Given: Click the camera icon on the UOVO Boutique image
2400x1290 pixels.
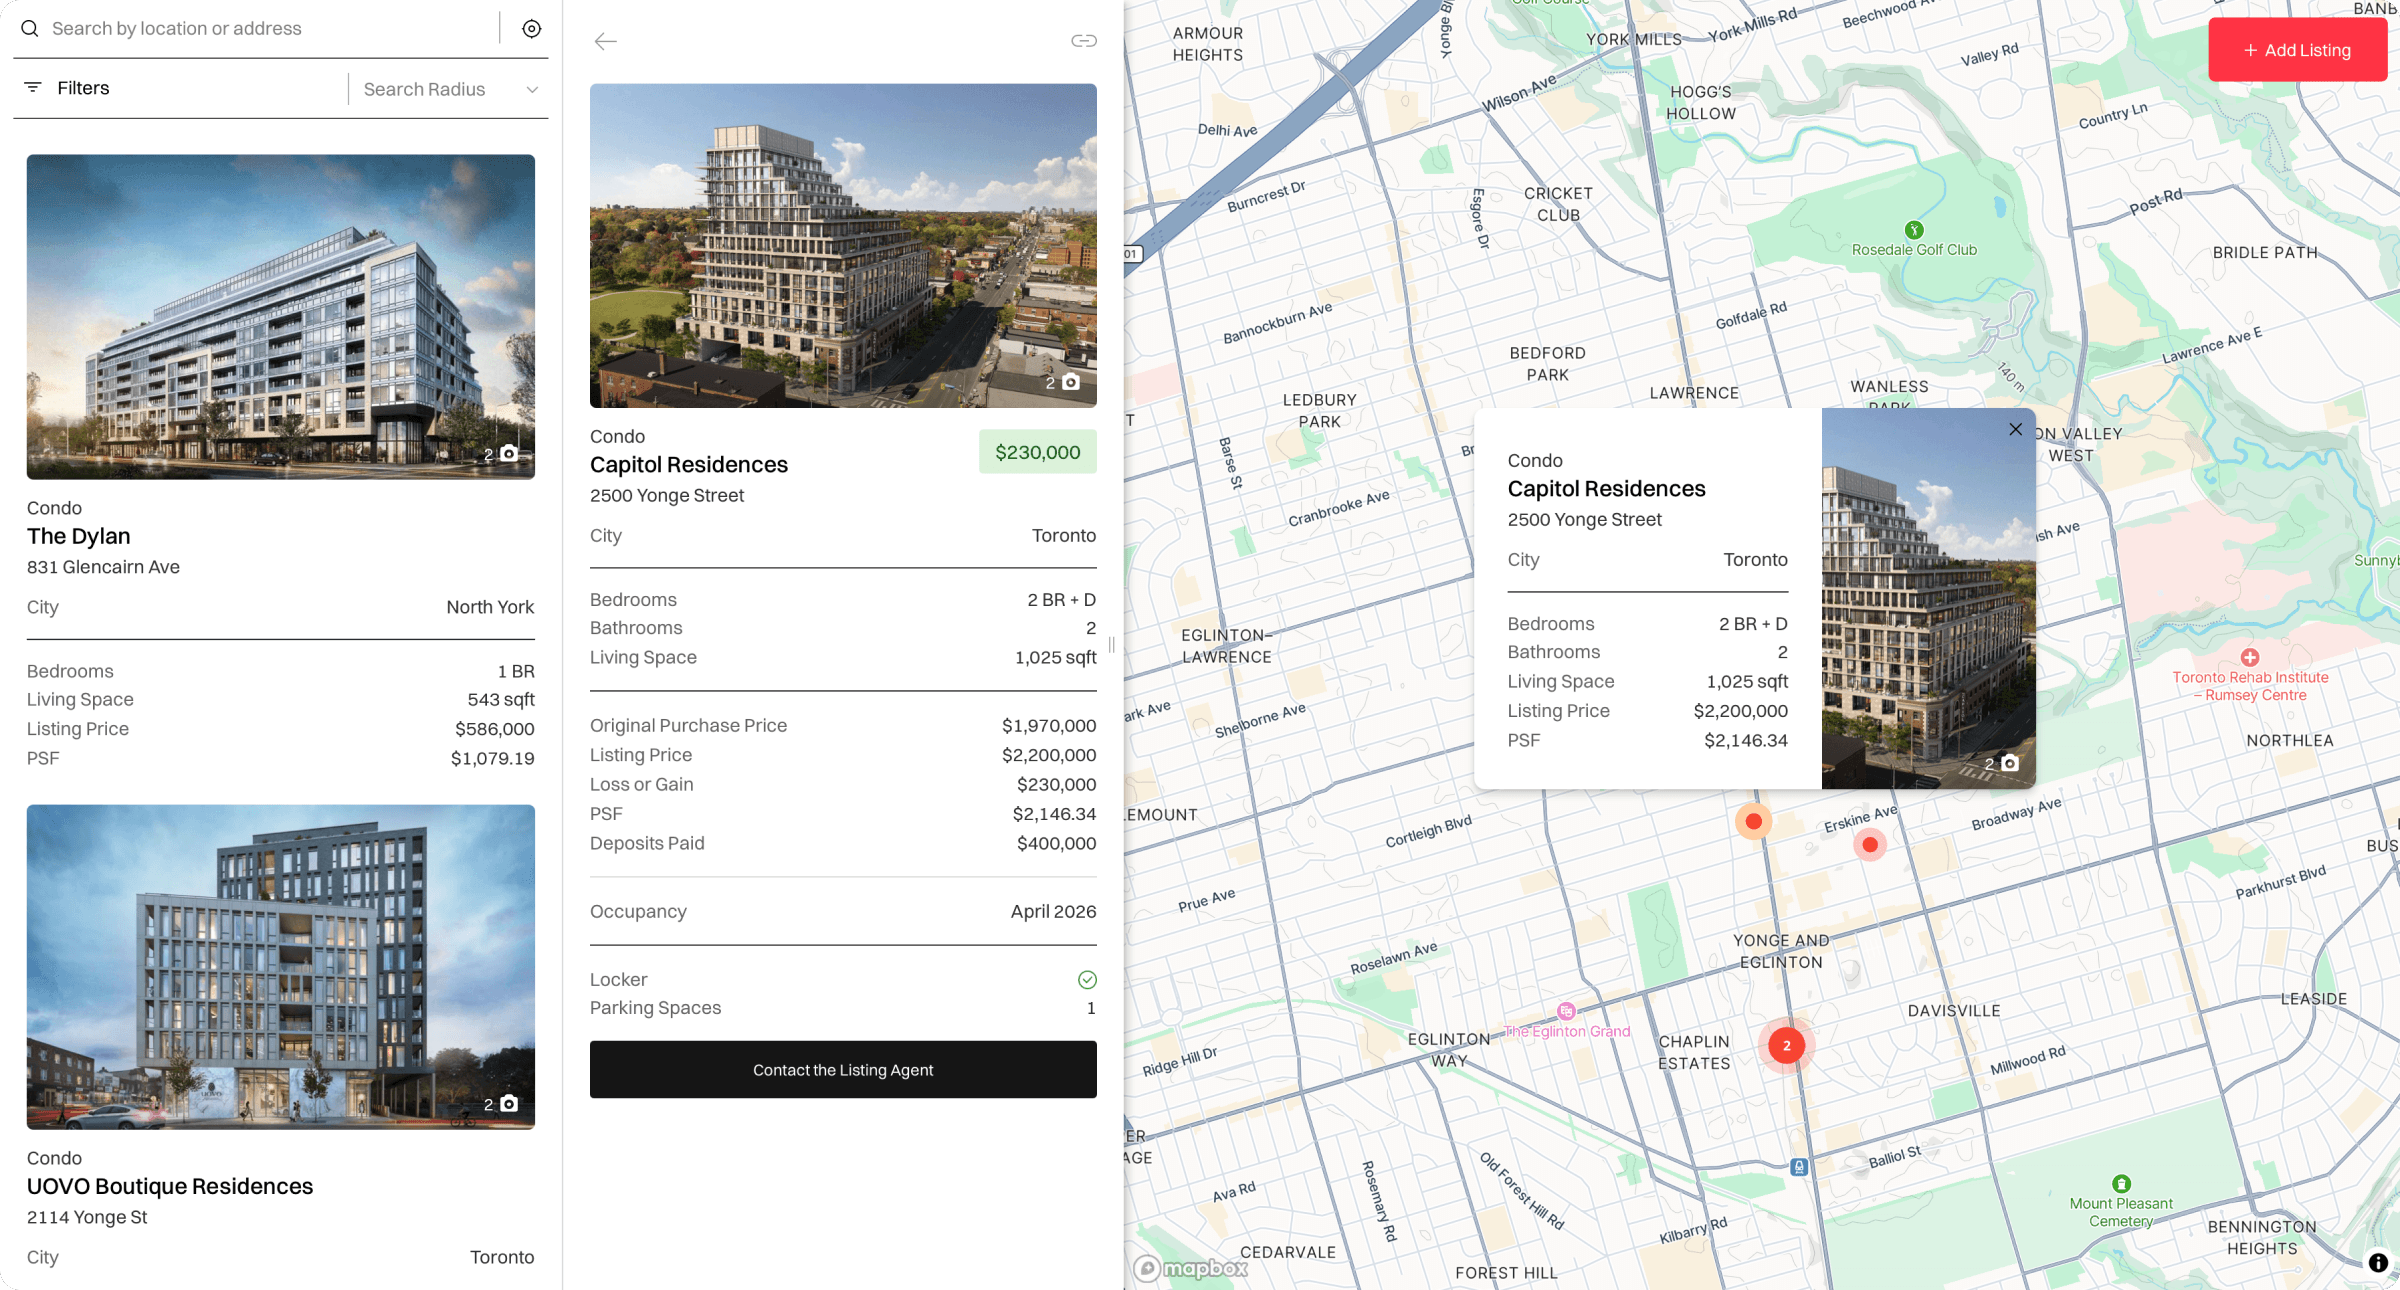Looking at the screenshot, I should pyautogui.click(x=509, y=1103).
